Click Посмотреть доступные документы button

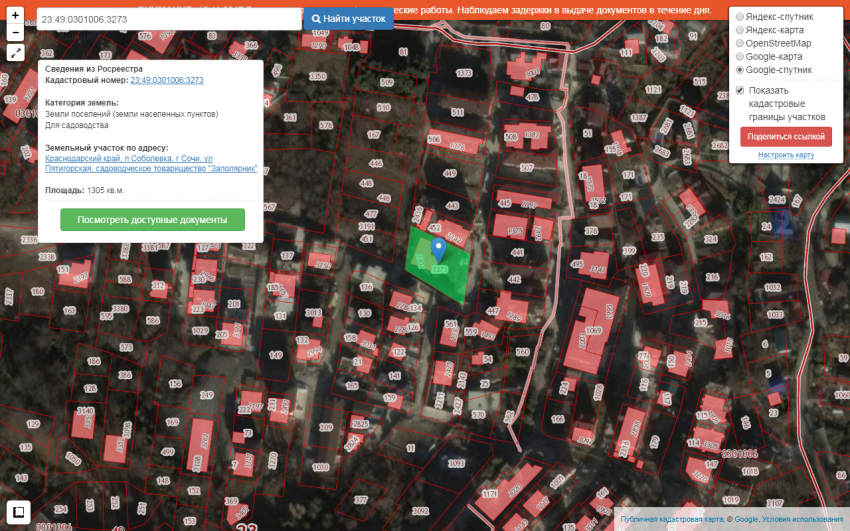coord(152,220)
